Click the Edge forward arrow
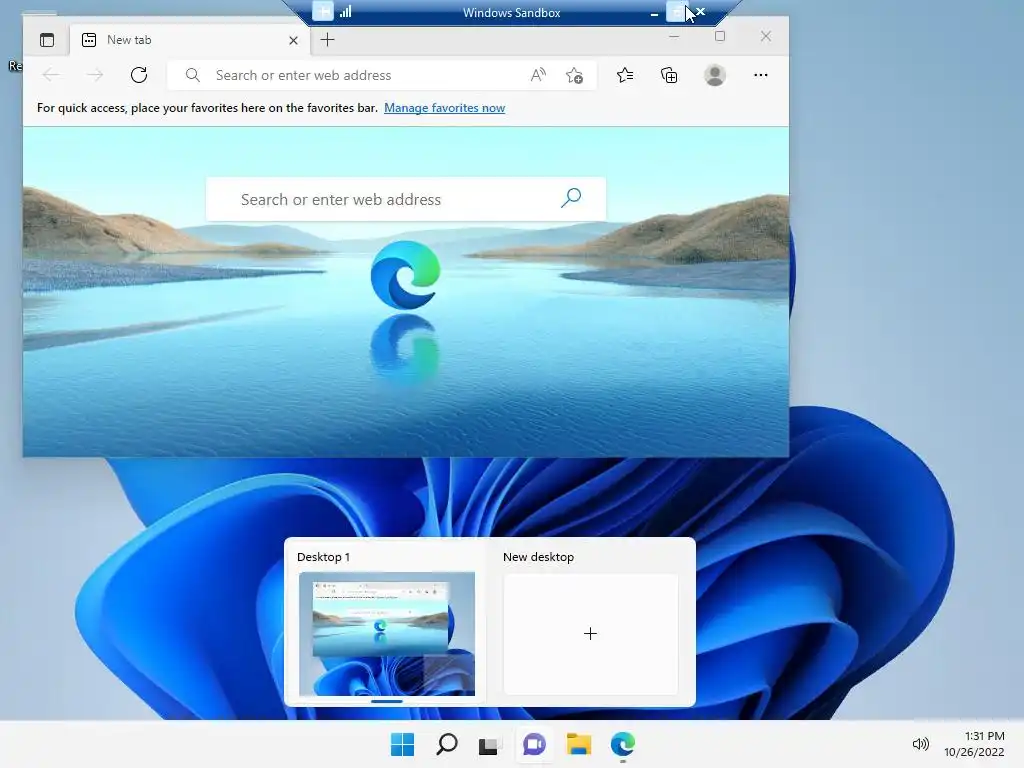This screenshot has height=768, width=1024. [95, 75]
